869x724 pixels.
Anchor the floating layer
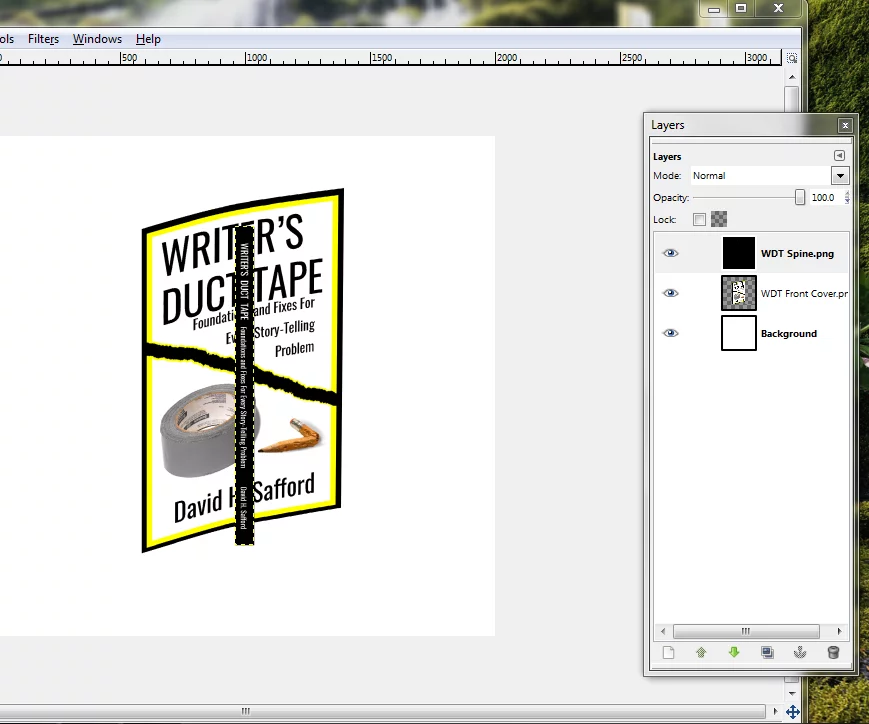(799, 653)
